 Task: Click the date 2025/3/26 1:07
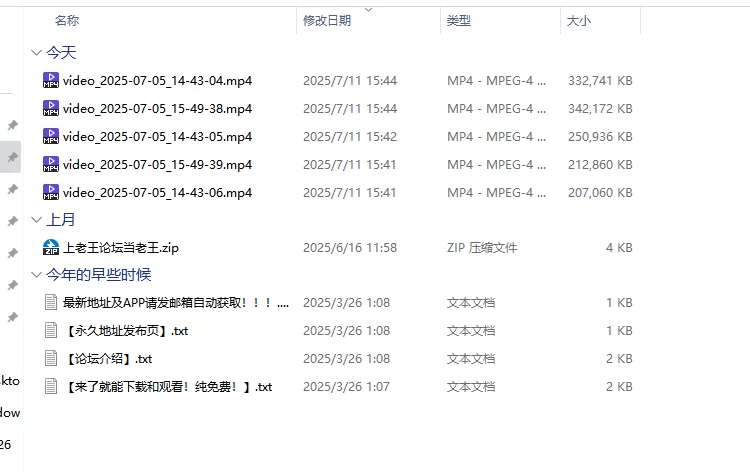point(346,386)
